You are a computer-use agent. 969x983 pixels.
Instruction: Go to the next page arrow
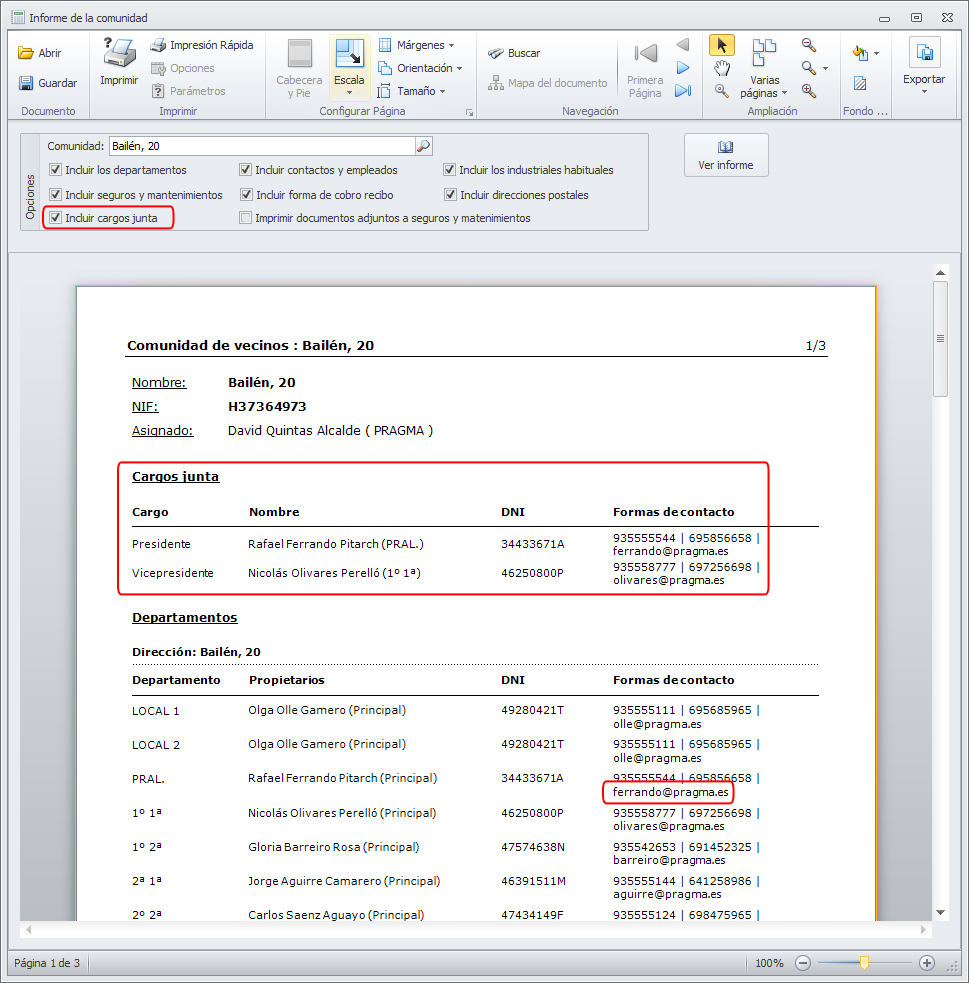tap(683, 68)
